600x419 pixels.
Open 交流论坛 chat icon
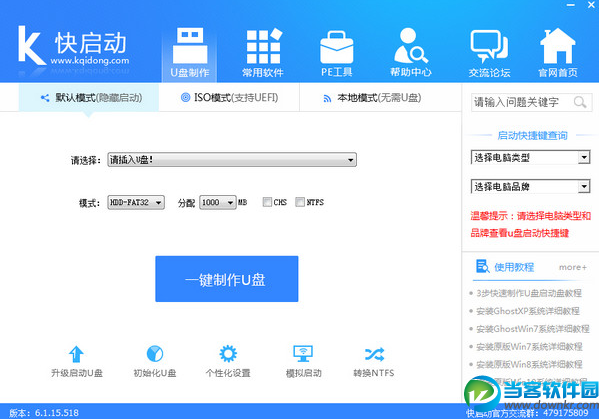[x=489, y=46]
